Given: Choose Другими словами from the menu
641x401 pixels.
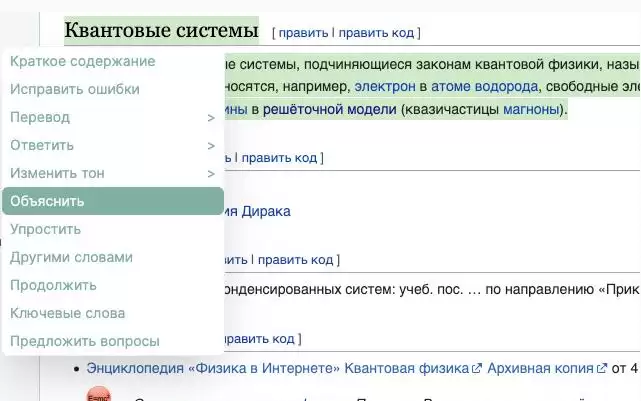Looking at the screenshot, I should coord(113,257).
